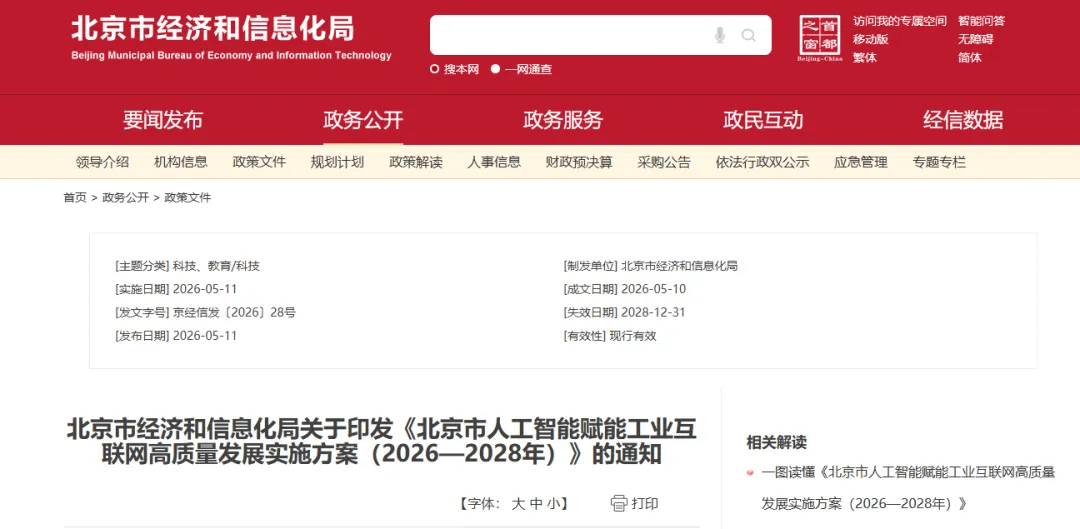The width and height of the screenshot is (1080, 529).
Task: Go to 依法行政双公示 submenu
Action: (x=762, y=163)
